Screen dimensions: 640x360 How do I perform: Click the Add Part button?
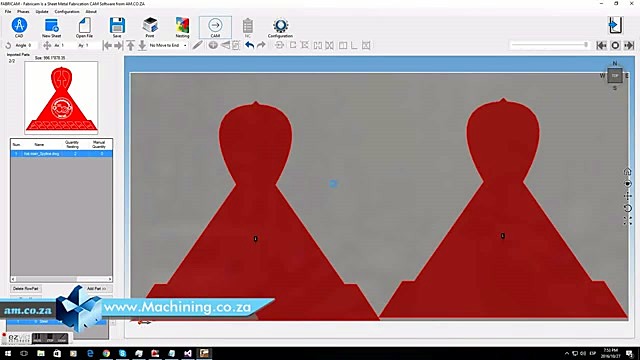point(96,289)
